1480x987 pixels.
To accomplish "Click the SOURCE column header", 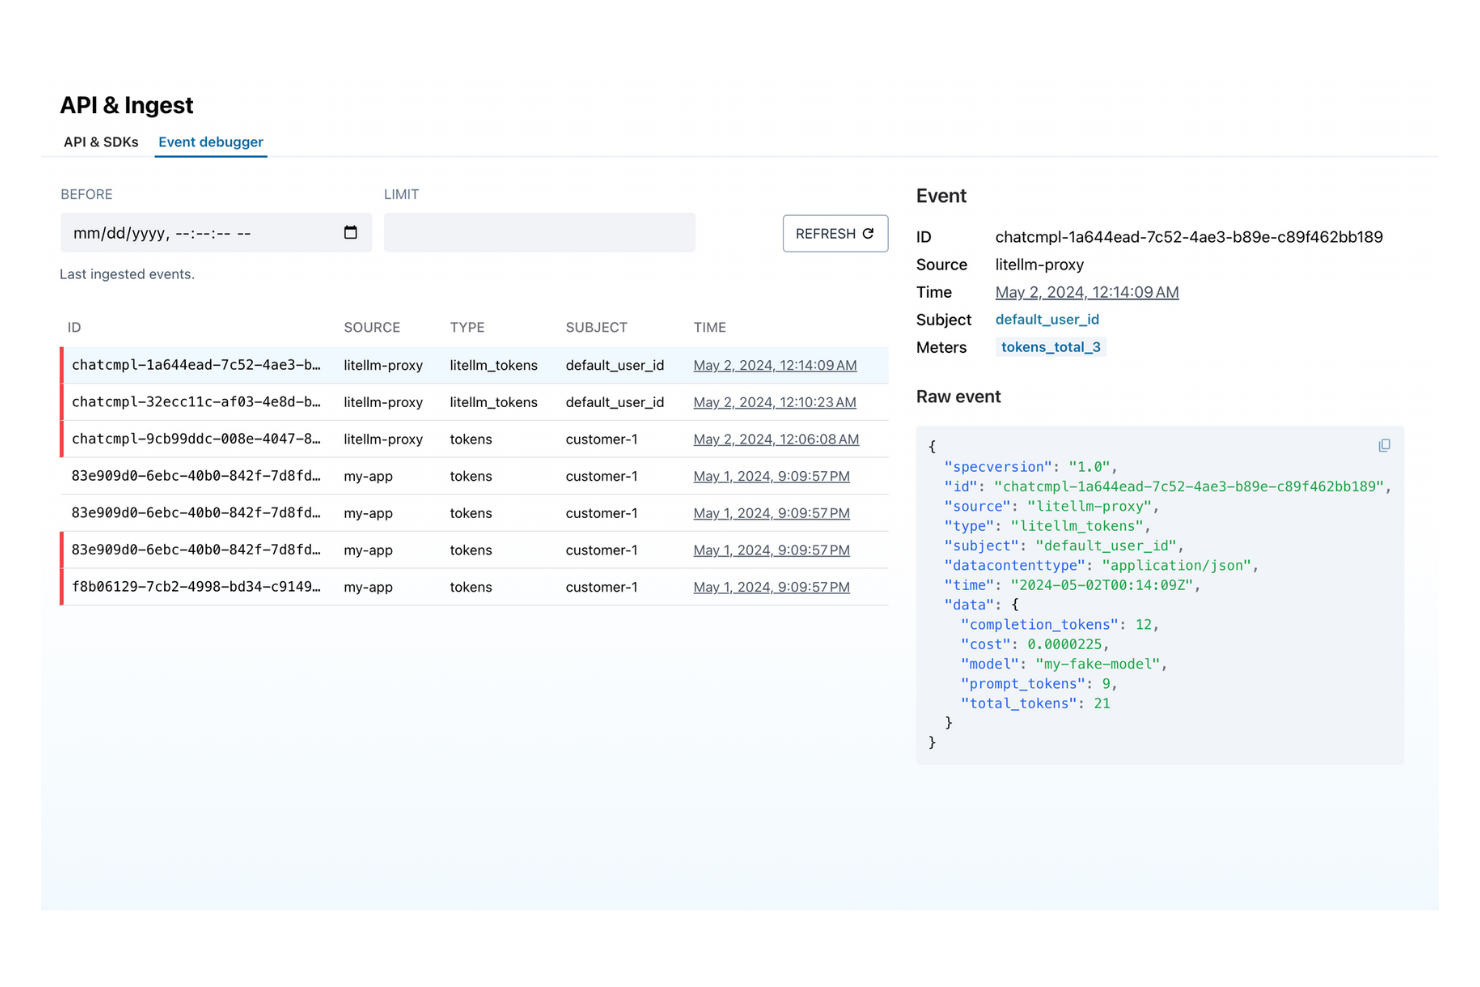I will [371, 327].
